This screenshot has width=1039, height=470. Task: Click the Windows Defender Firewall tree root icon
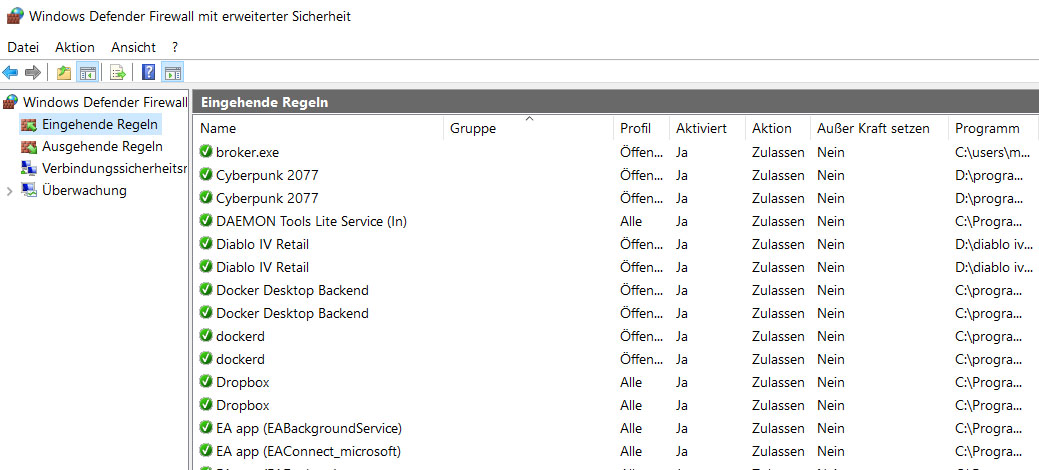10,102
